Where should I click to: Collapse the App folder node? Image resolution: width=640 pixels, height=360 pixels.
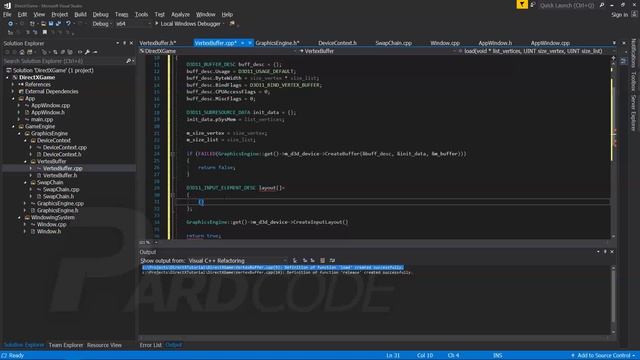click(13, 98)
